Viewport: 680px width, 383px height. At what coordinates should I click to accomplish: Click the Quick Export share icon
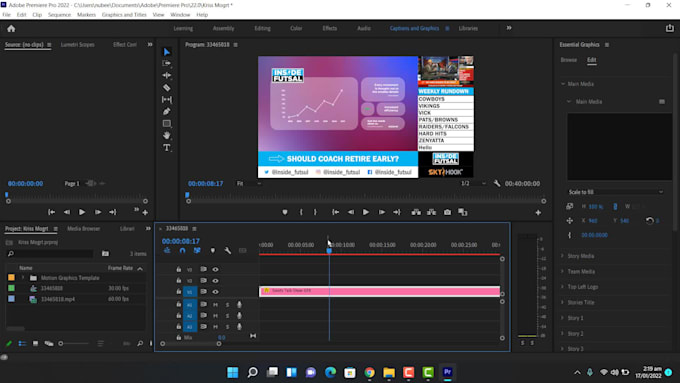point(670,28)
